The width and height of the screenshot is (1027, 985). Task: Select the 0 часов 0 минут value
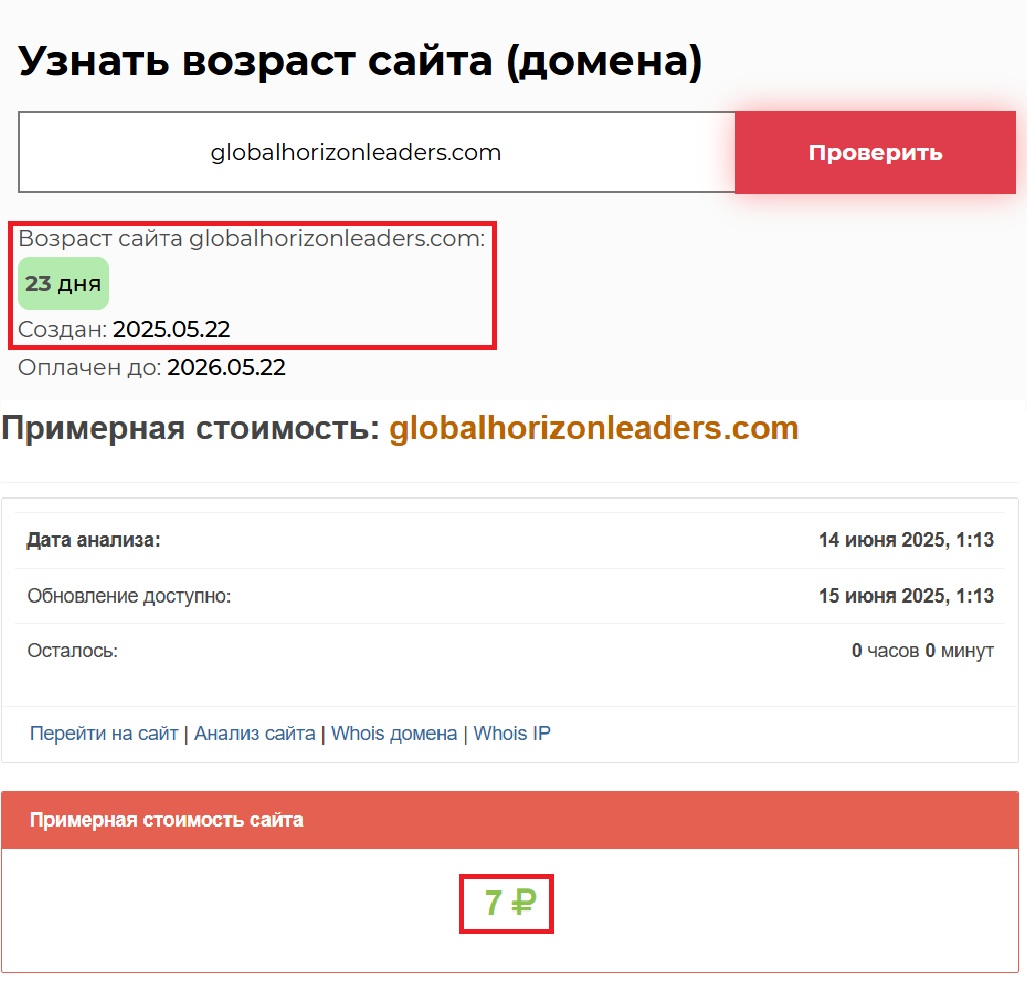tap(922, 651)
